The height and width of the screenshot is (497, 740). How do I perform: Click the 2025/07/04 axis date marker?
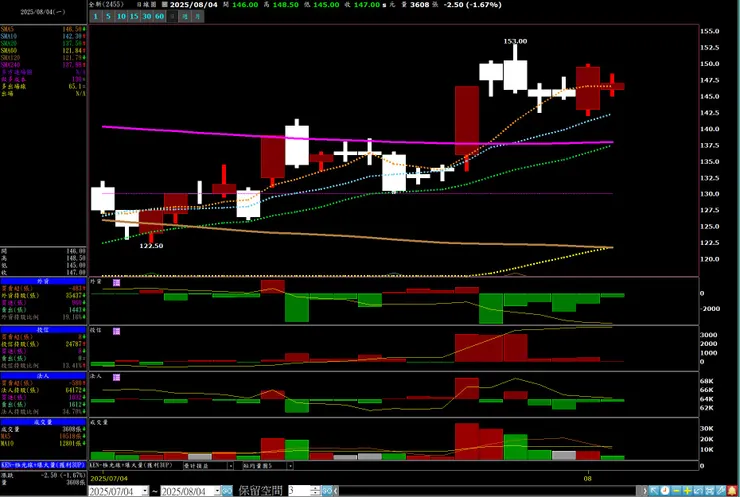[x=109, y=478]
